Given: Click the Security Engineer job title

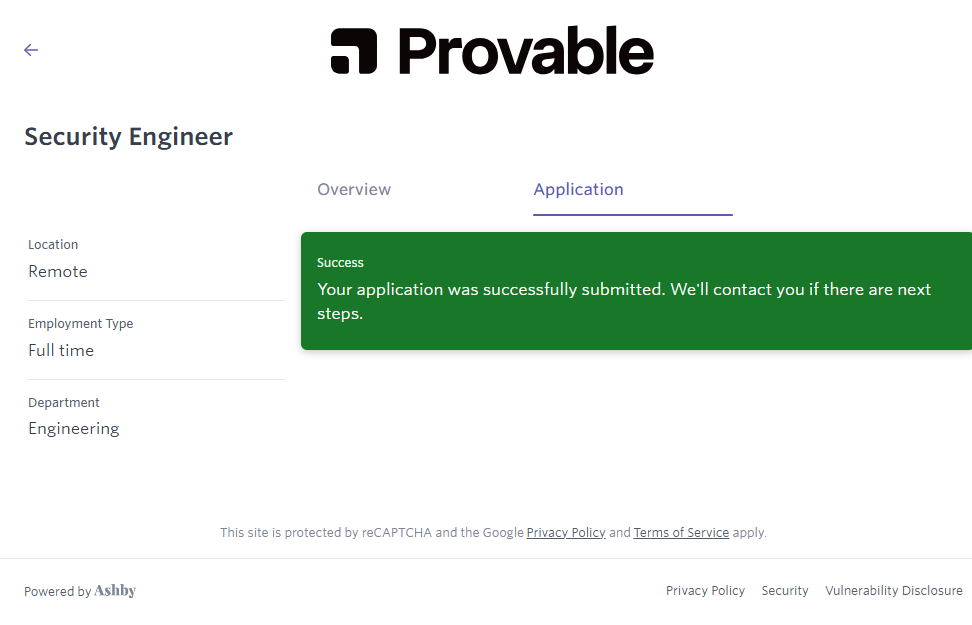Looking at the screenshot, I should click(128, 137).
